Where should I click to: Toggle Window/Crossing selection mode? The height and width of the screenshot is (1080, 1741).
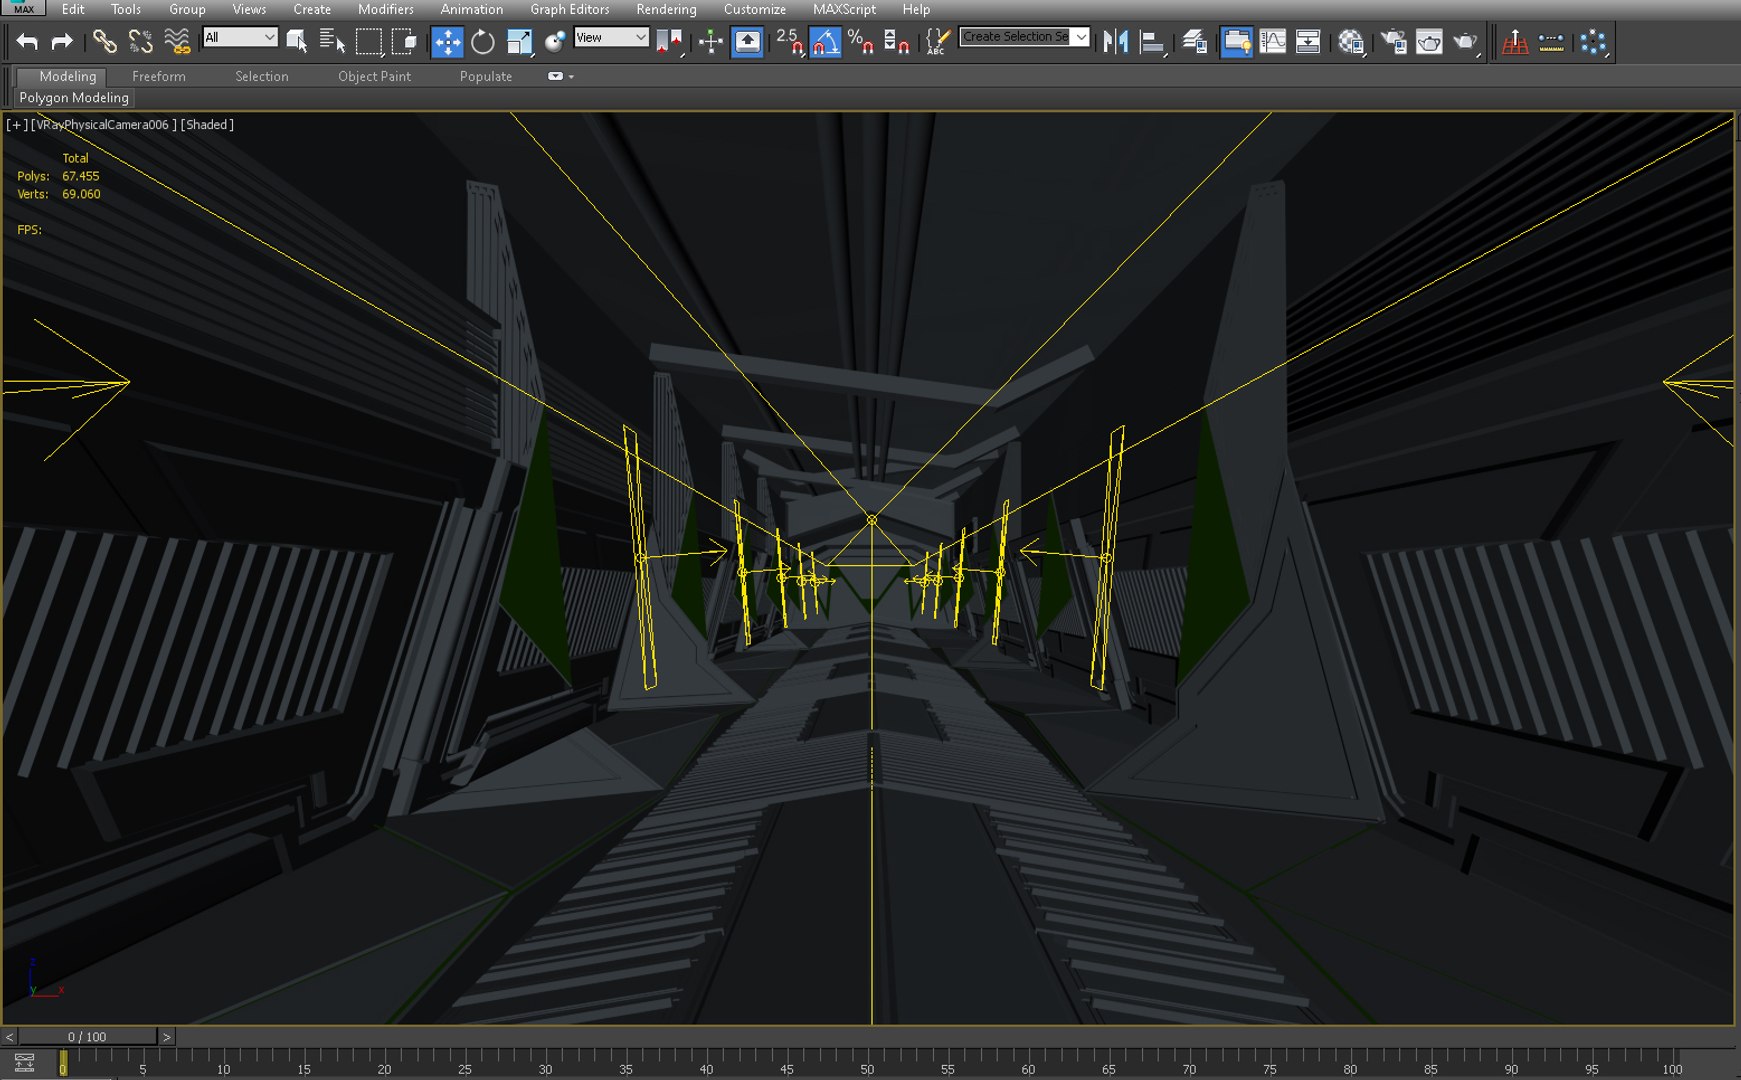404,42
